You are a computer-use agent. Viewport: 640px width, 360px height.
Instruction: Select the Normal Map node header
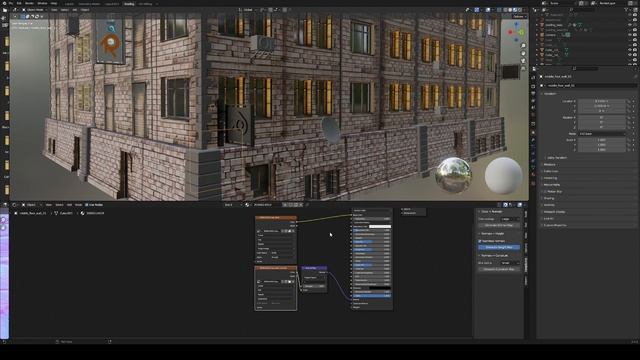(314, 268)
